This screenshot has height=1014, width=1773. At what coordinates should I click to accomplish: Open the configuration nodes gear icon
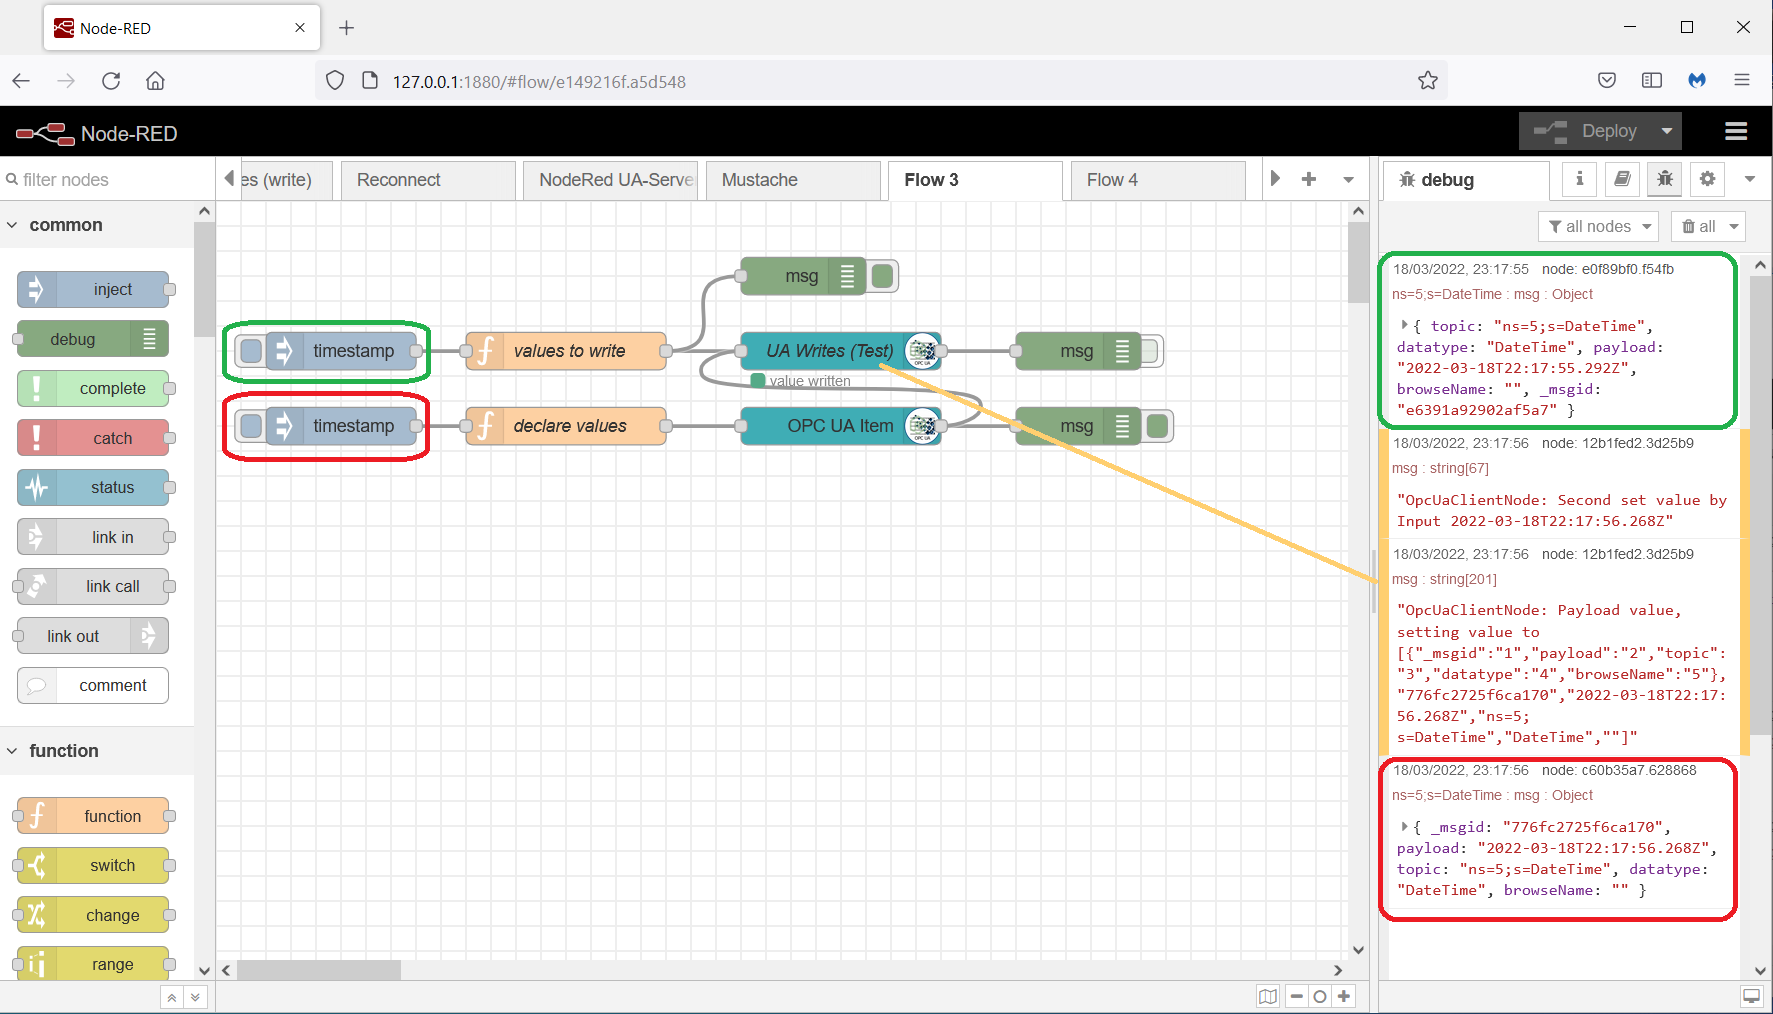click(x=1707, y=179)
